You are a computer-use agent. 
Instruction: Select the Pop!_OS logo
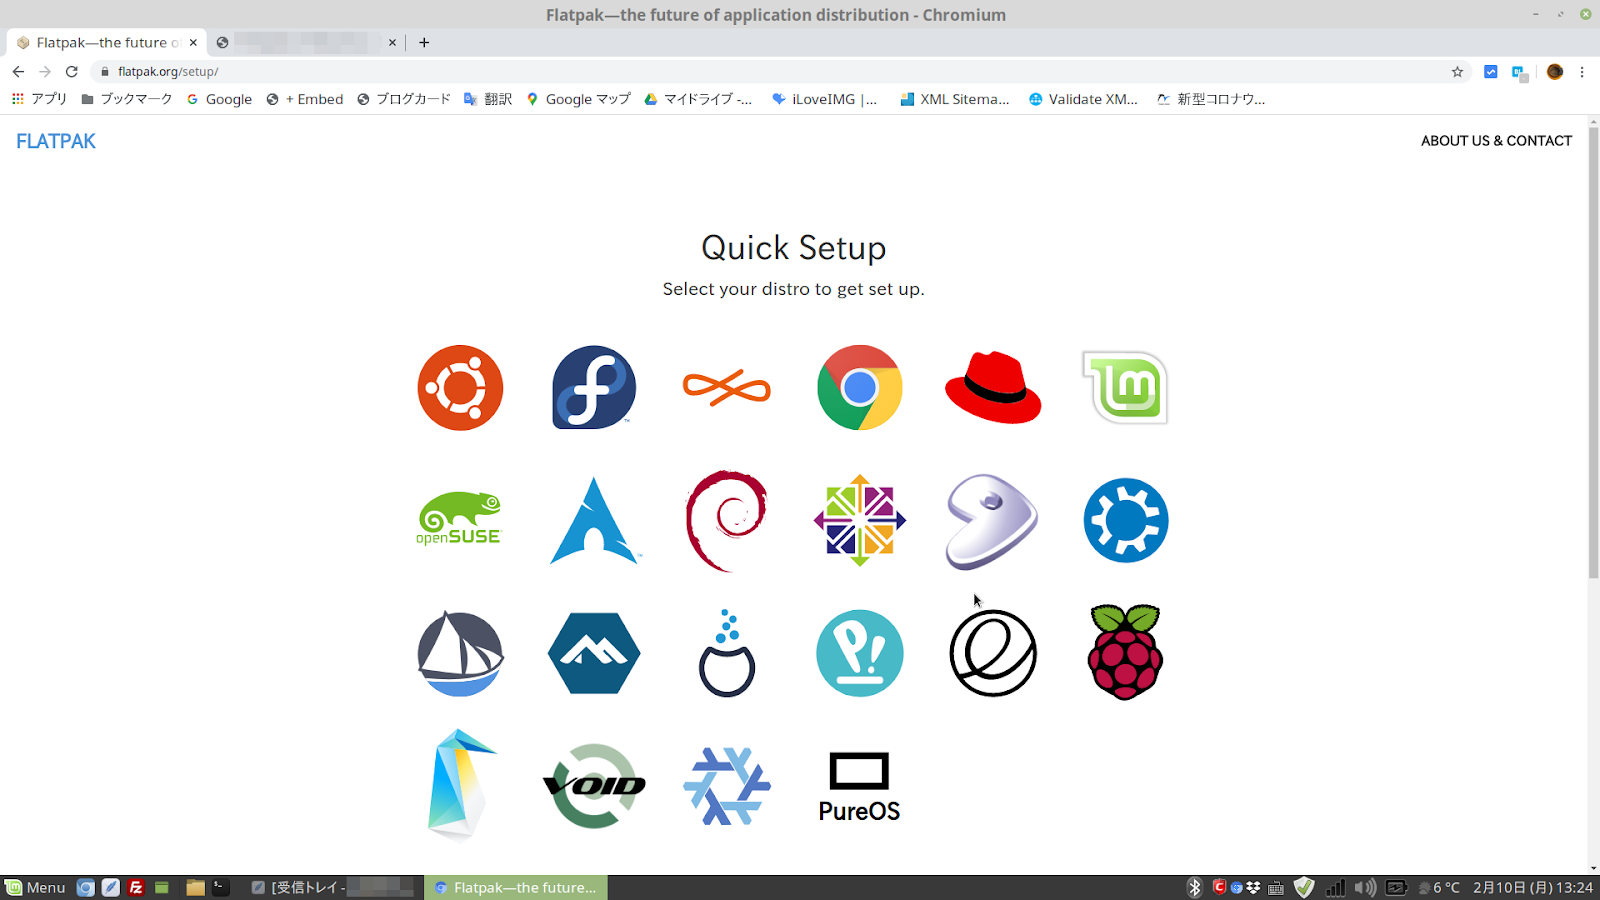[x=860, y=654]
